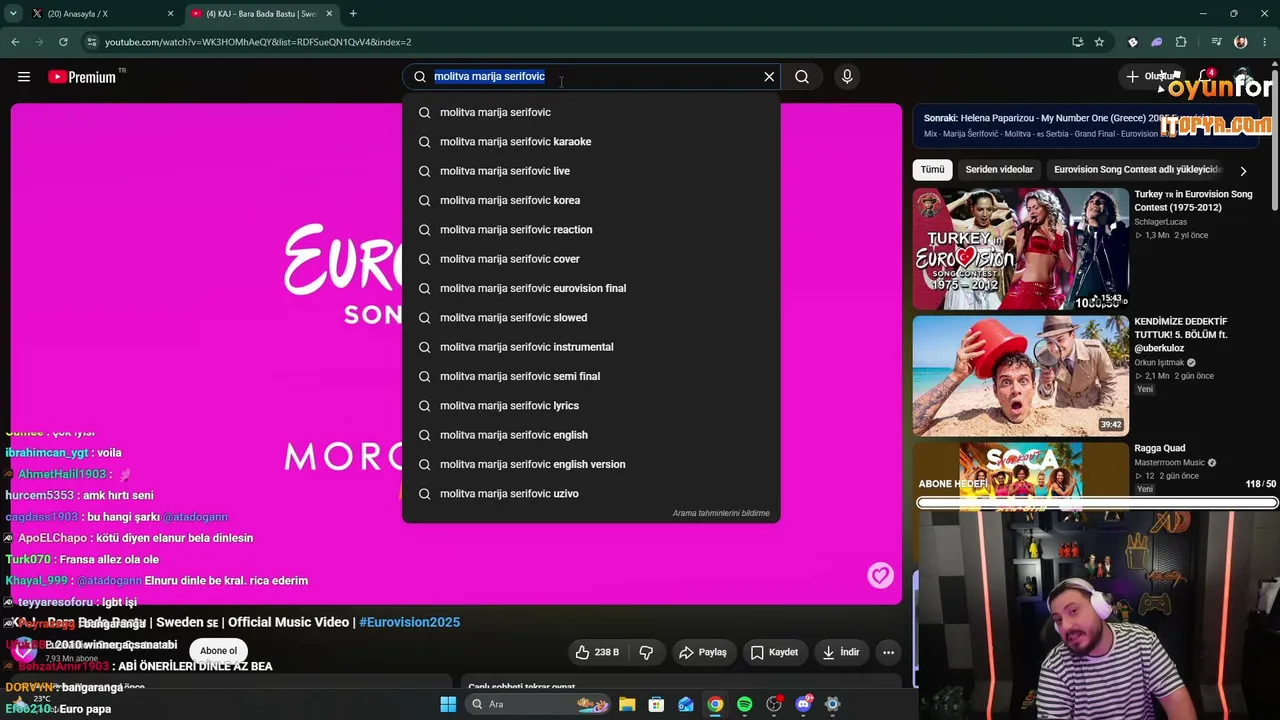Select the Seriden videolar chip

[x=999, y=170]
